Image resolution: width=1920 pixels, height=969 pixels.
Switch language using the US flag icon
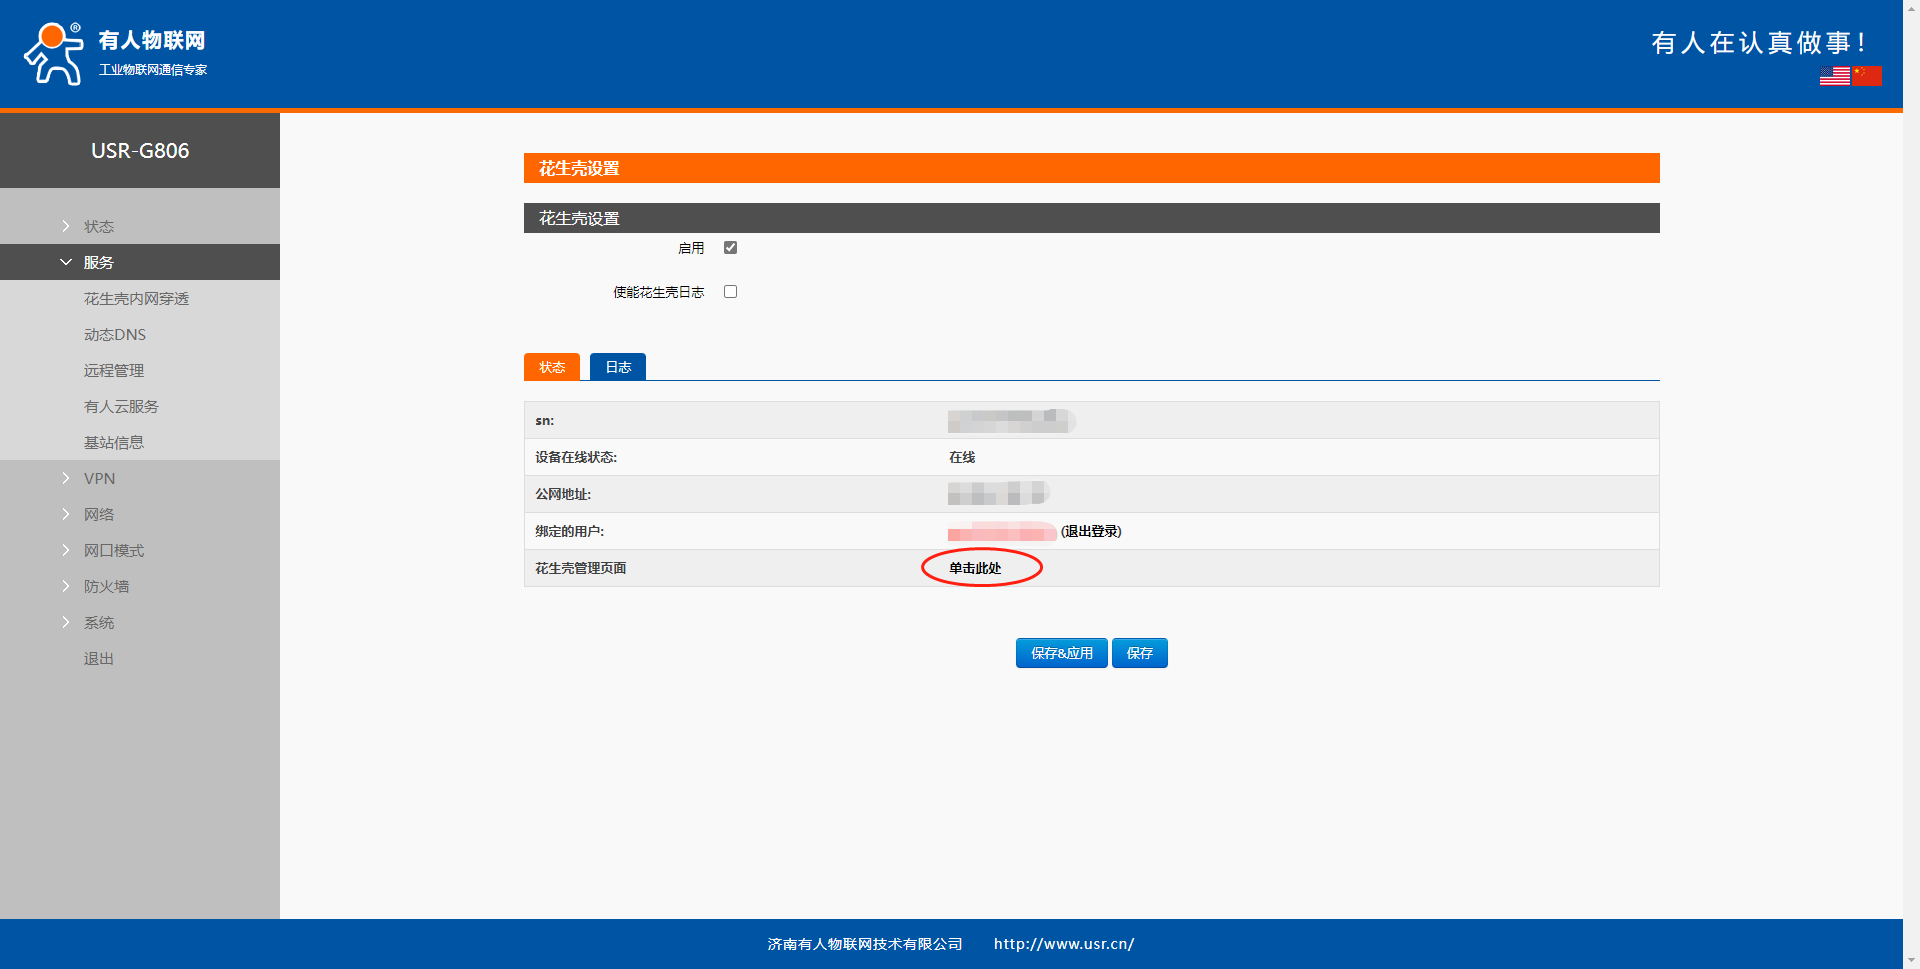tap(1834, 76)
